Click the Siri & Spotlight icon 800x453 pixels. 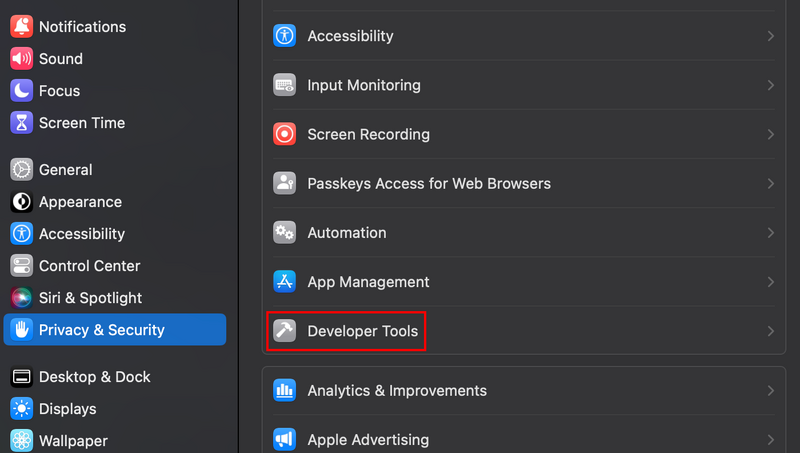click(x=21, y=298)
